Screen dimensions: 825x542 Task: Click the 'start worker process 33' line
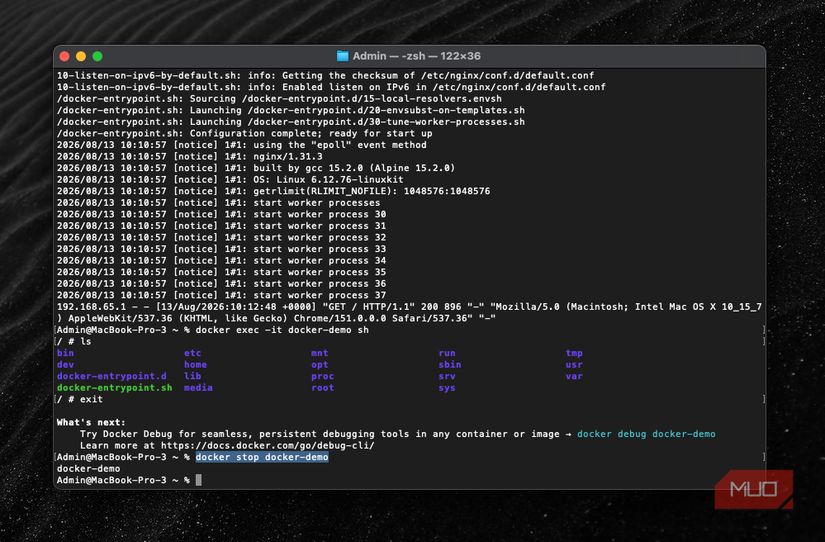(x=222, y=249)
